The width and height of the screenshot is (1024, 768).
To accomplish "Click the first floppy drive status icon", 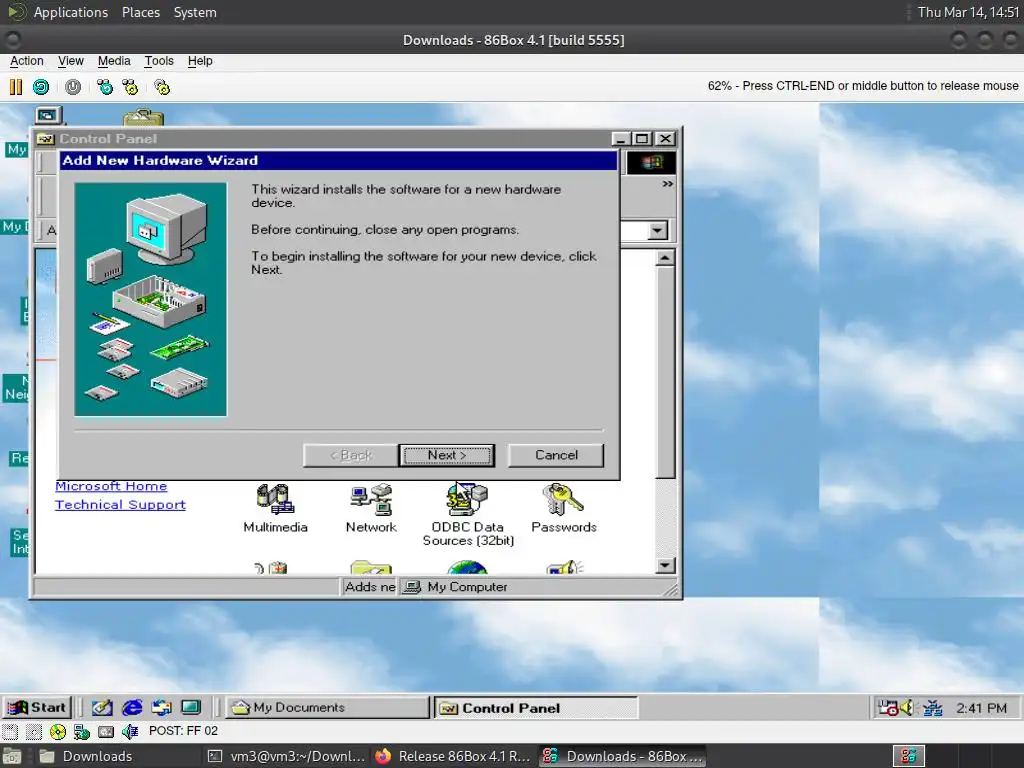I will [10, 731].
